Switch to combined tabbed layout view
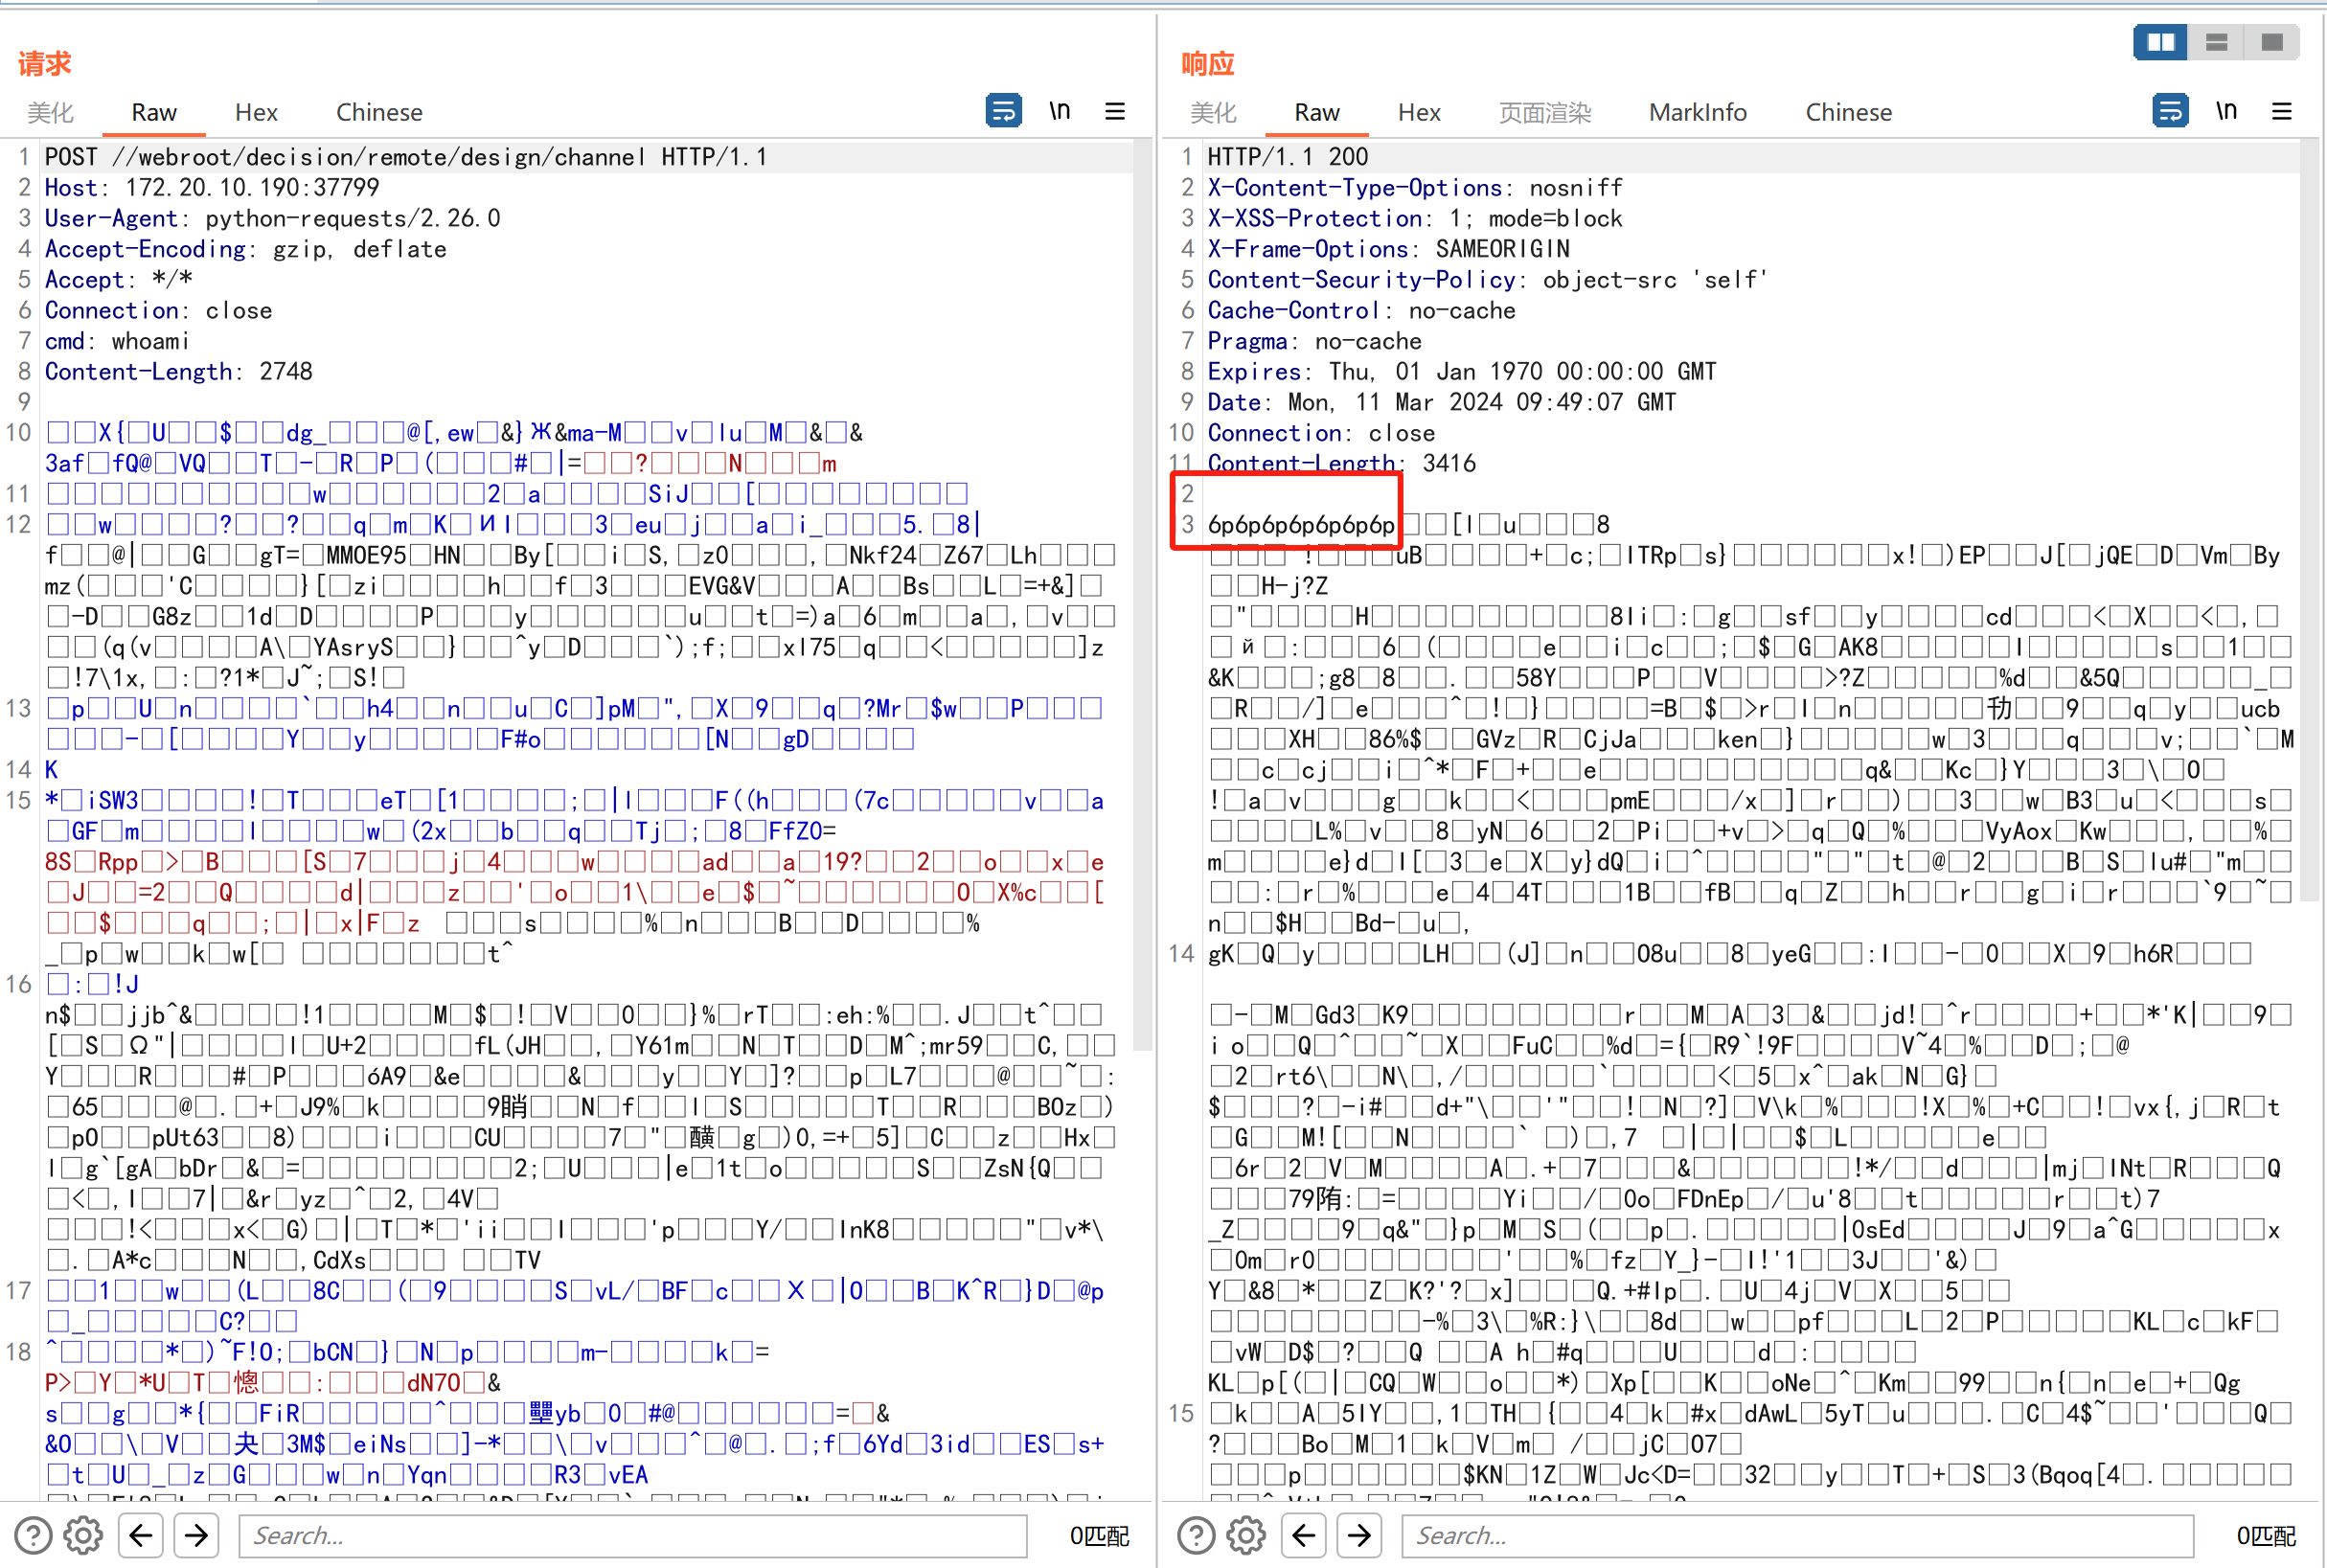This screenshot has height=1568, width=2327. 2272,42
